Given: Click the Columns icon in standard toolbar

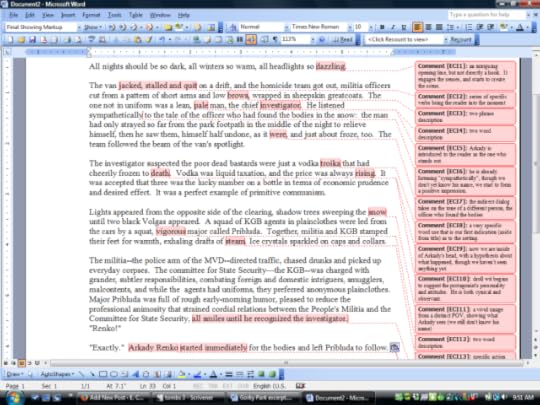Looking at the screenshot, I should point(240,40).
